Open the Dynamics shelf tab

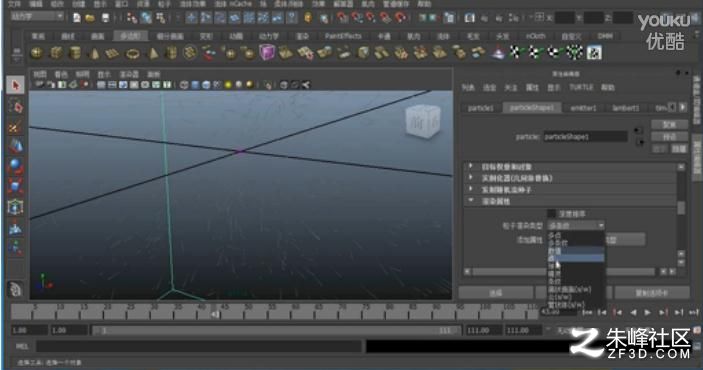pos(269,36)
